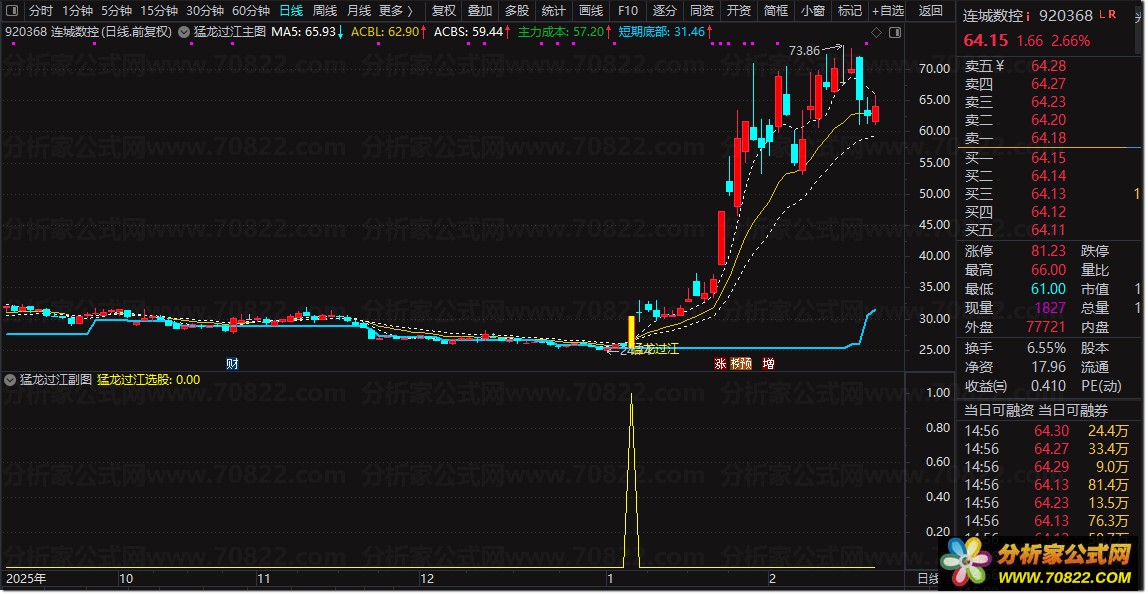The image size is (1148, 594).
Task: Click the diamond icon in main chart header
Action: tap(876, 33)
